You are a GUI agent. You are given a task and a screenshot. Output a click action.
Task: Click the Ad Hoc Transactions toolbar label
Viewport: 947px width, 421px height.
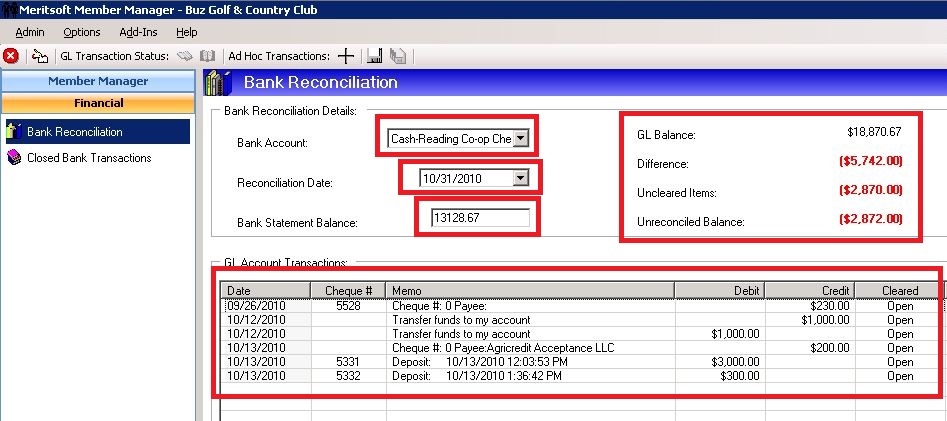[x=279, y=56]
